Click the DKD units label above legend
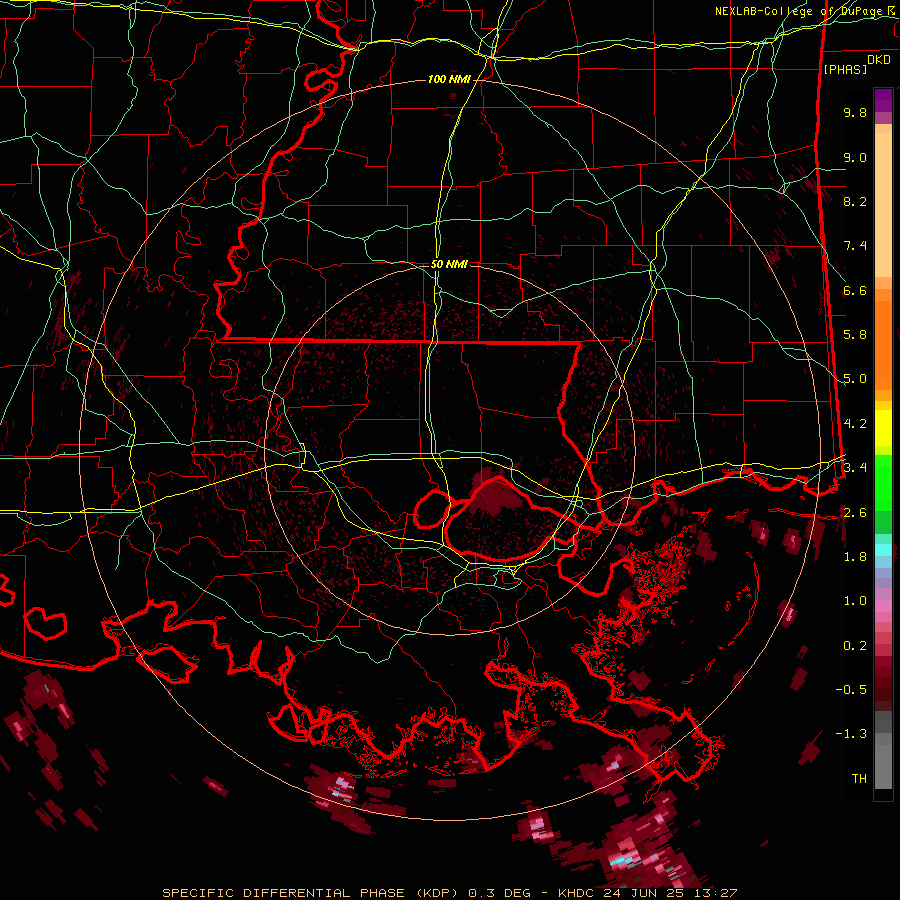 click(879, 60)
